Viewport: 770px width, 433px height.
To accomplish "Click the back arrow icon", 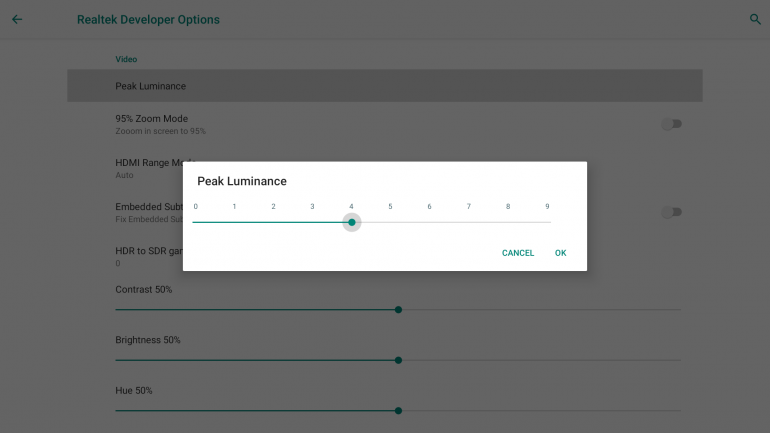I will pos(17,19).
